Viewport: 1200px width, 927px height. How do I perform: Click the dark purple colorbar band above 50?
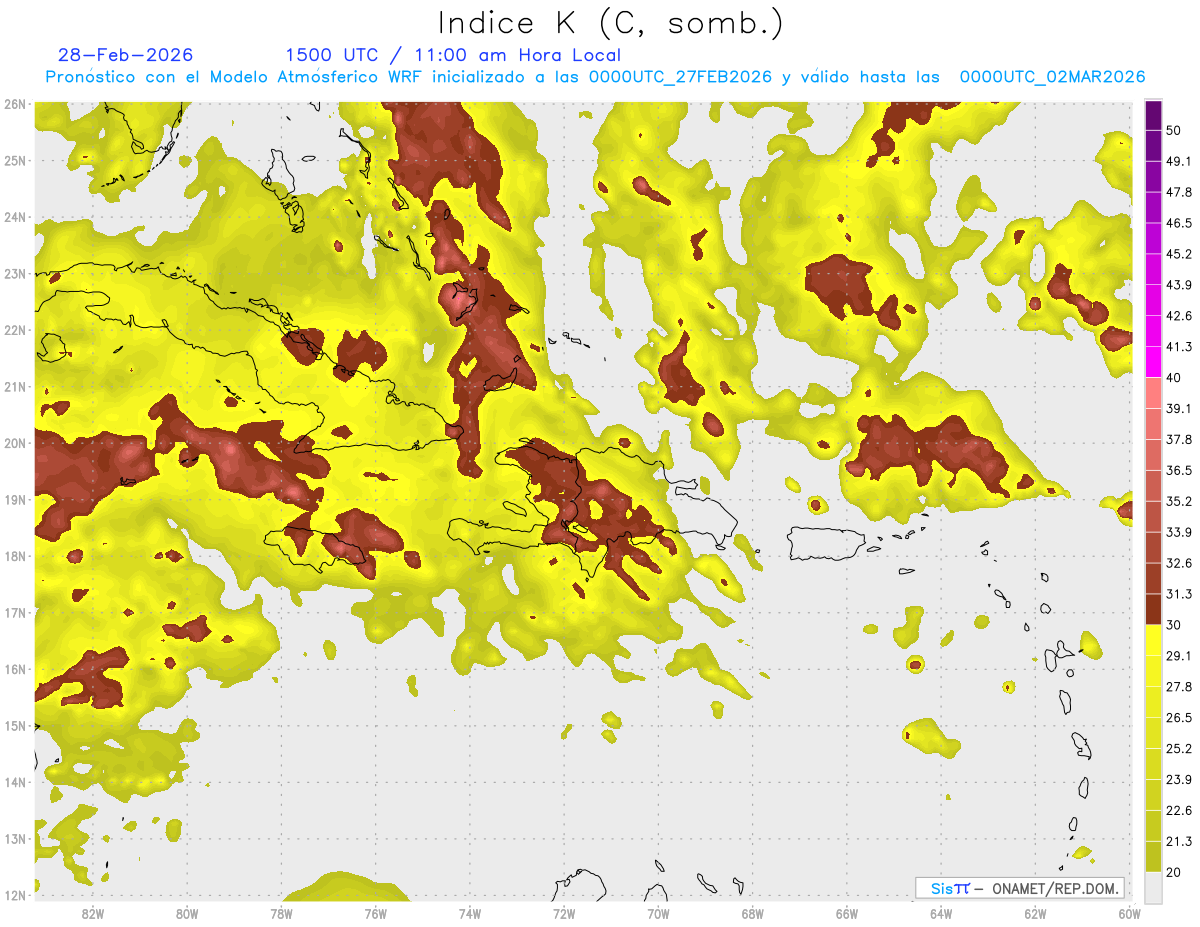pyautogui.click(x=1153, y=114)
